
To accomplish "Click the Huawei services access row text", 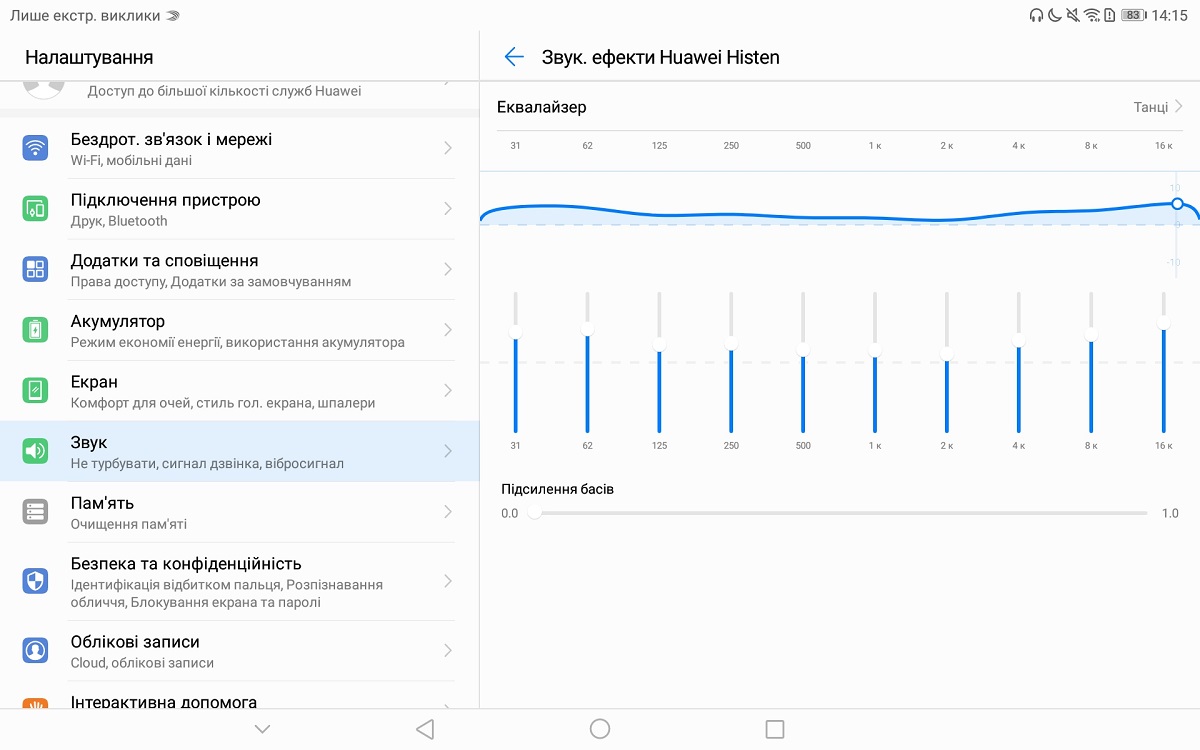I will (224, 91).
